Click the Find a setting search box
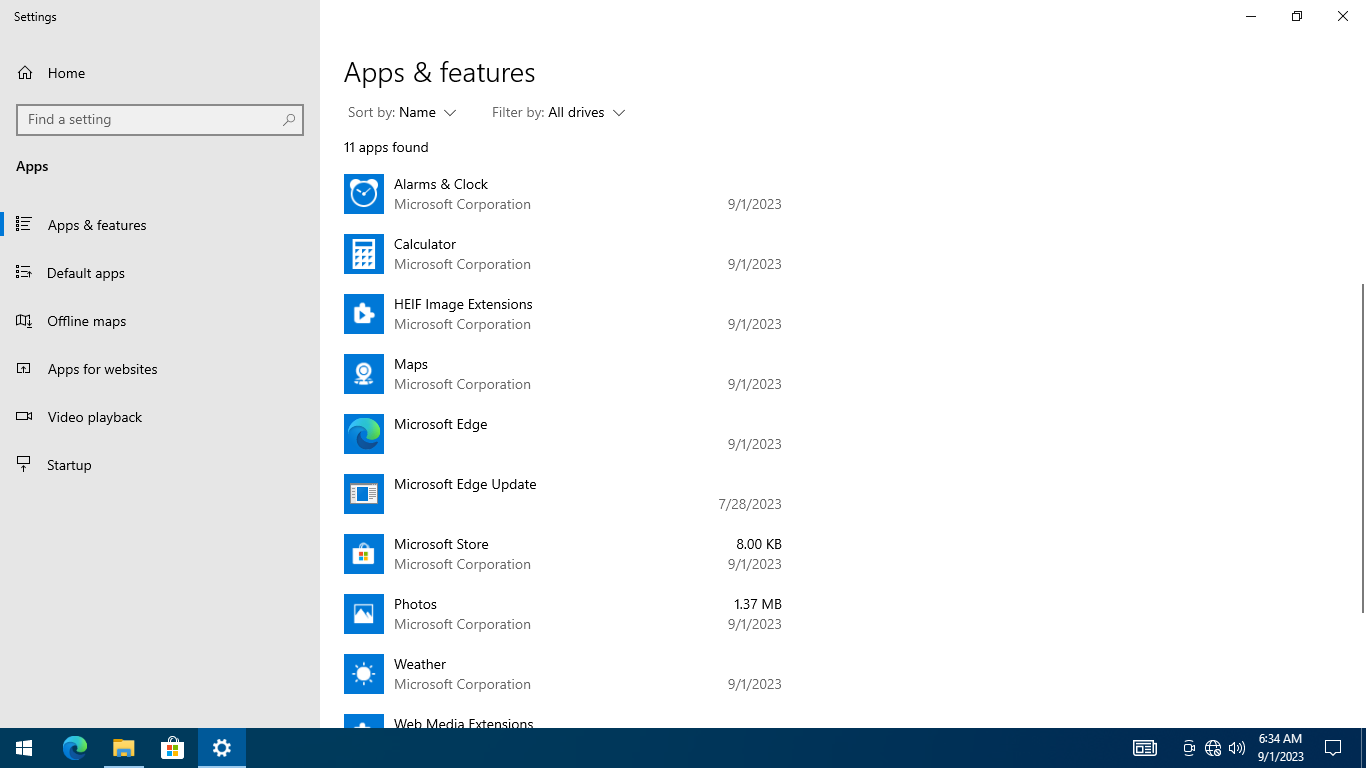Screen dimensions: 1366x768 coord(160,120)
